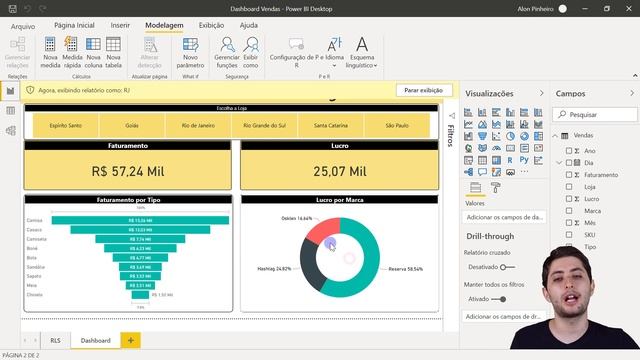Open the RLS page tab
Viewport: 640px width, 360px height.
coord(55,340)
